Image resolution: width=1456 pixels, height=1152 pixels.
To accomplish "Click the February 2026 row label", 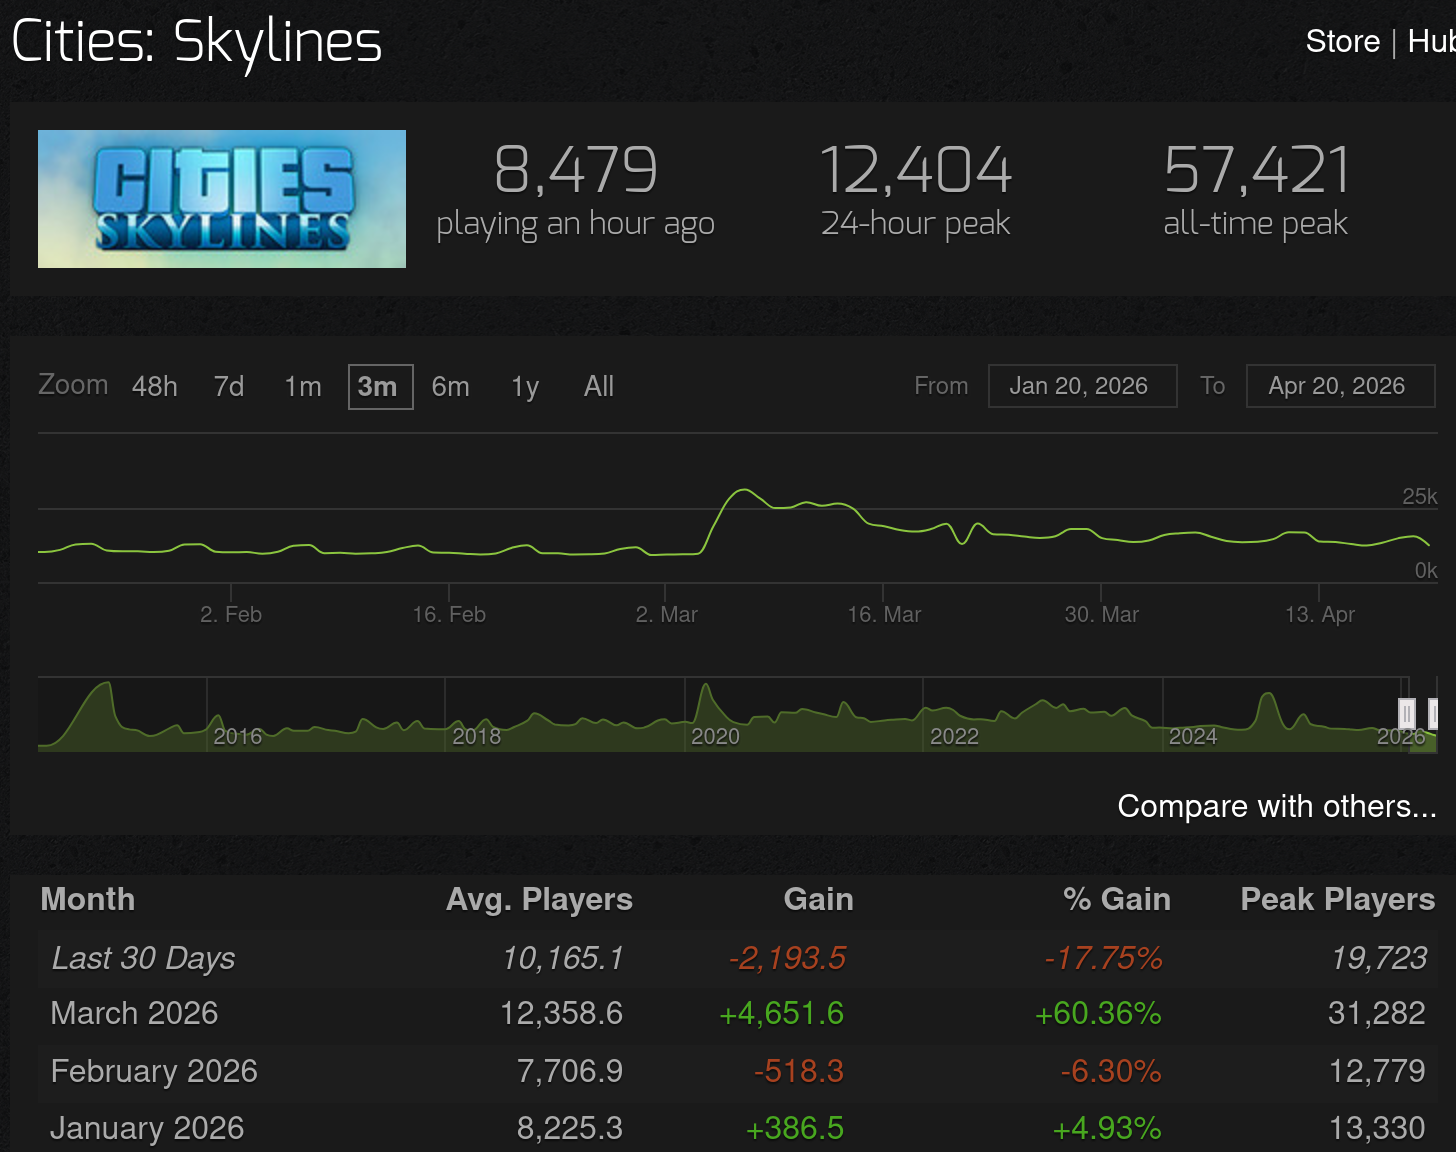I will click(x=154, y=1071).
